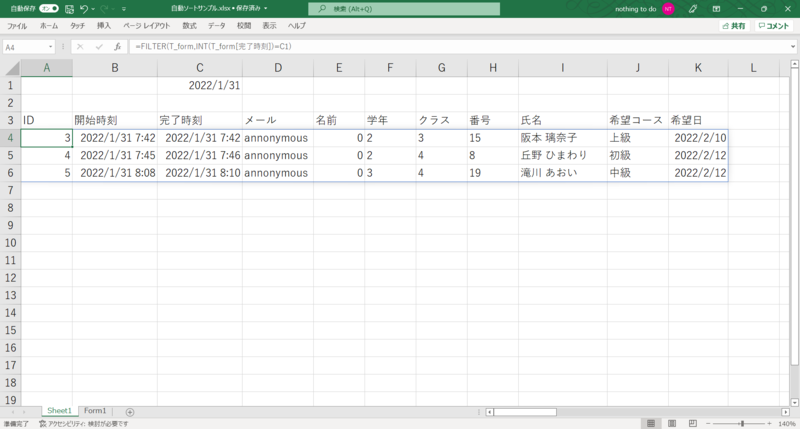
Task: Switch to the ページ レイアウト tab
Action: pos(146,26)
